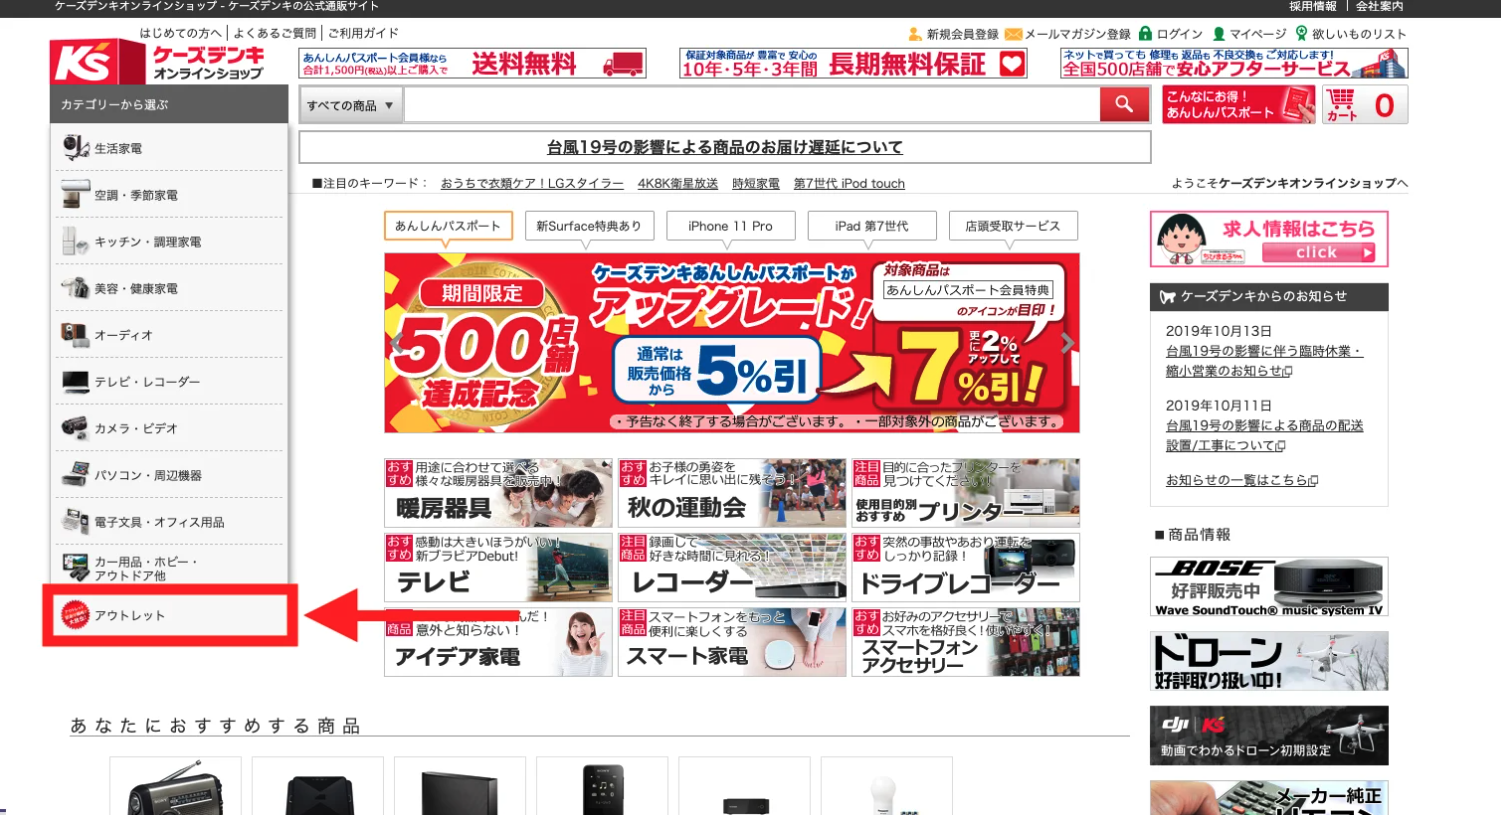Click keyword 第7世代 iPod touch
Viewport: 1501px width, 815px height.
pos(849,184)
